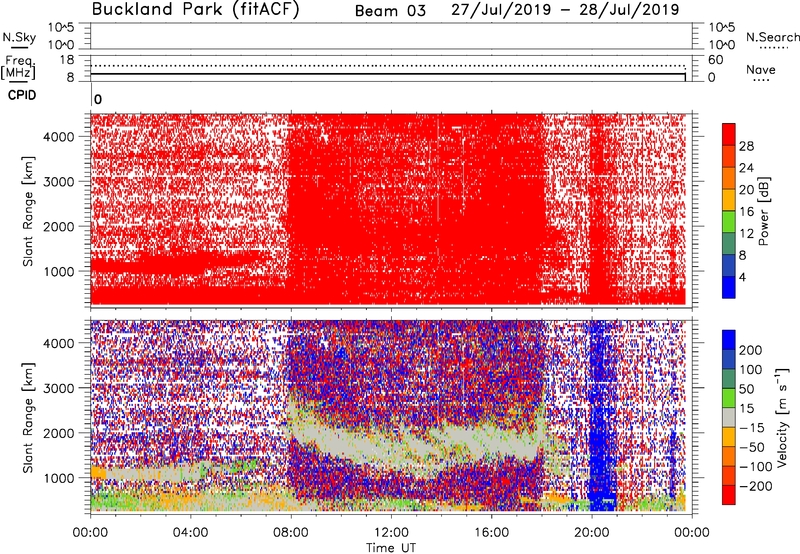Click the 60 tick on the Nave right axis
800x554 pixels.
pos(715,60)
